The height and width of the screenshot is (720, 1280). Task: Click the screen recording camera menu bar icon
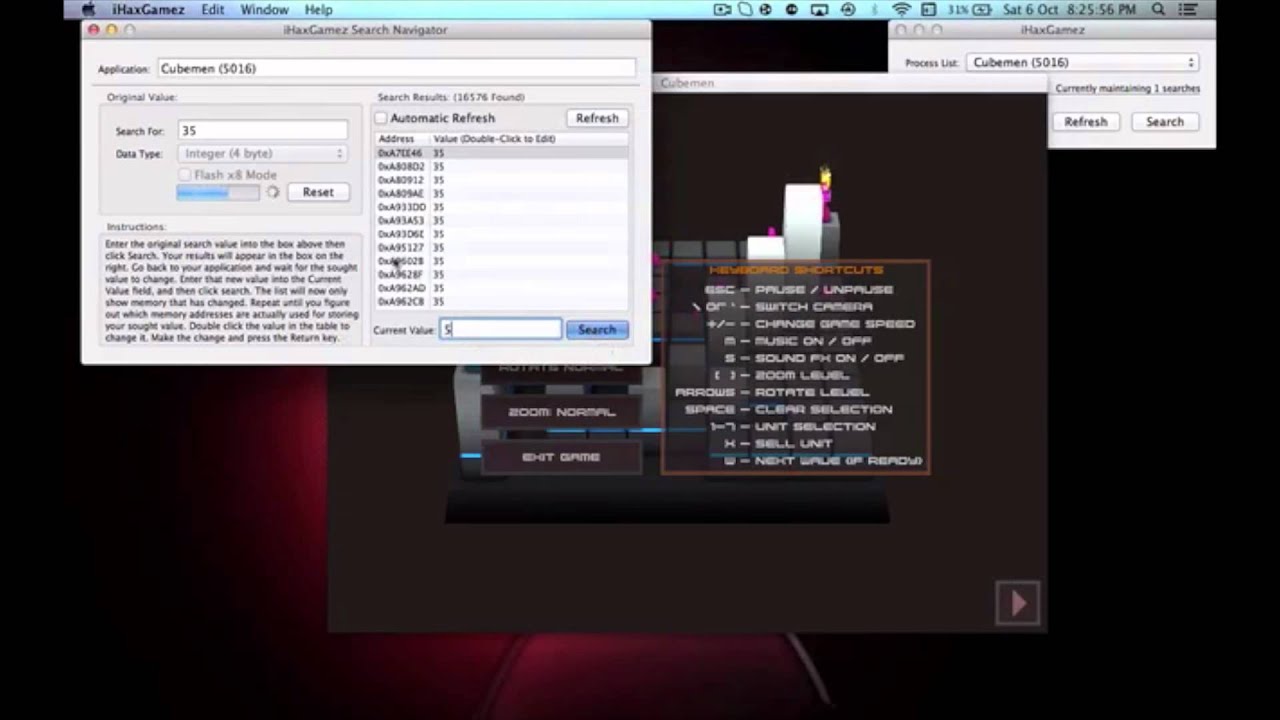pyautogui.click(x=723, y=10)
